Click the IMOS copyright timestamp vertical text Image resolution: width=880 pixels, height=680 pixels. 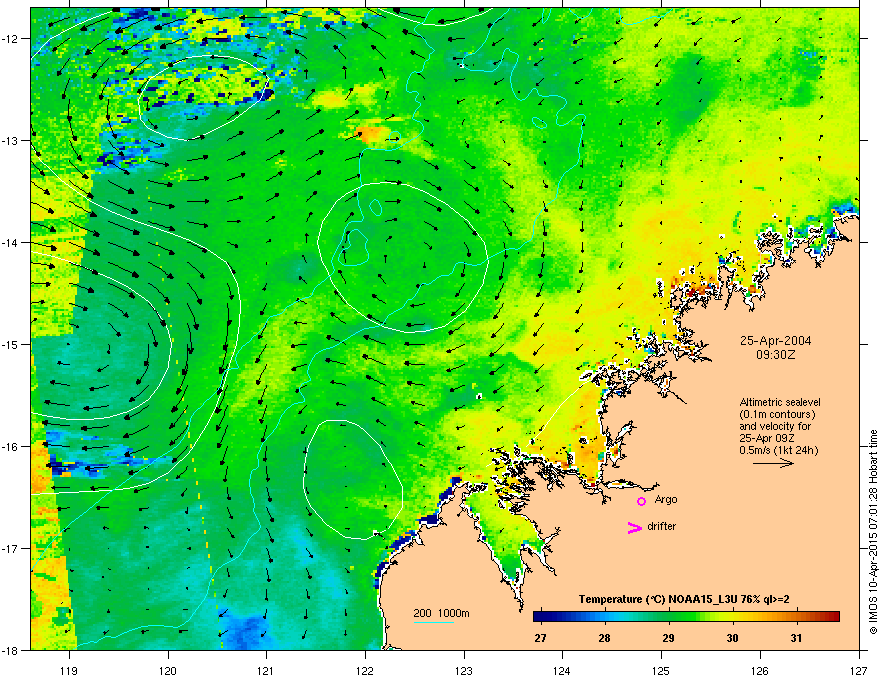tap(873, 532)
